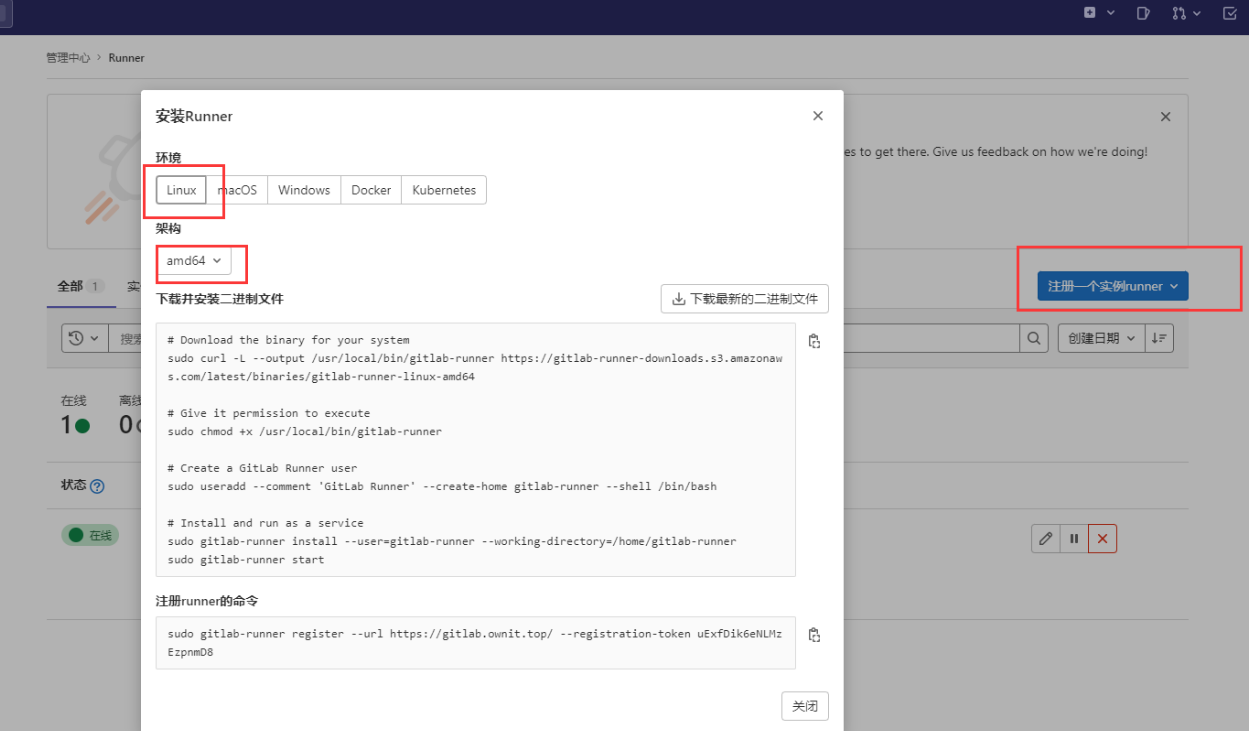Copy the runner register command
This screenshot has height=731, width=1249.
pyautogui.click(x=814, y=635)
